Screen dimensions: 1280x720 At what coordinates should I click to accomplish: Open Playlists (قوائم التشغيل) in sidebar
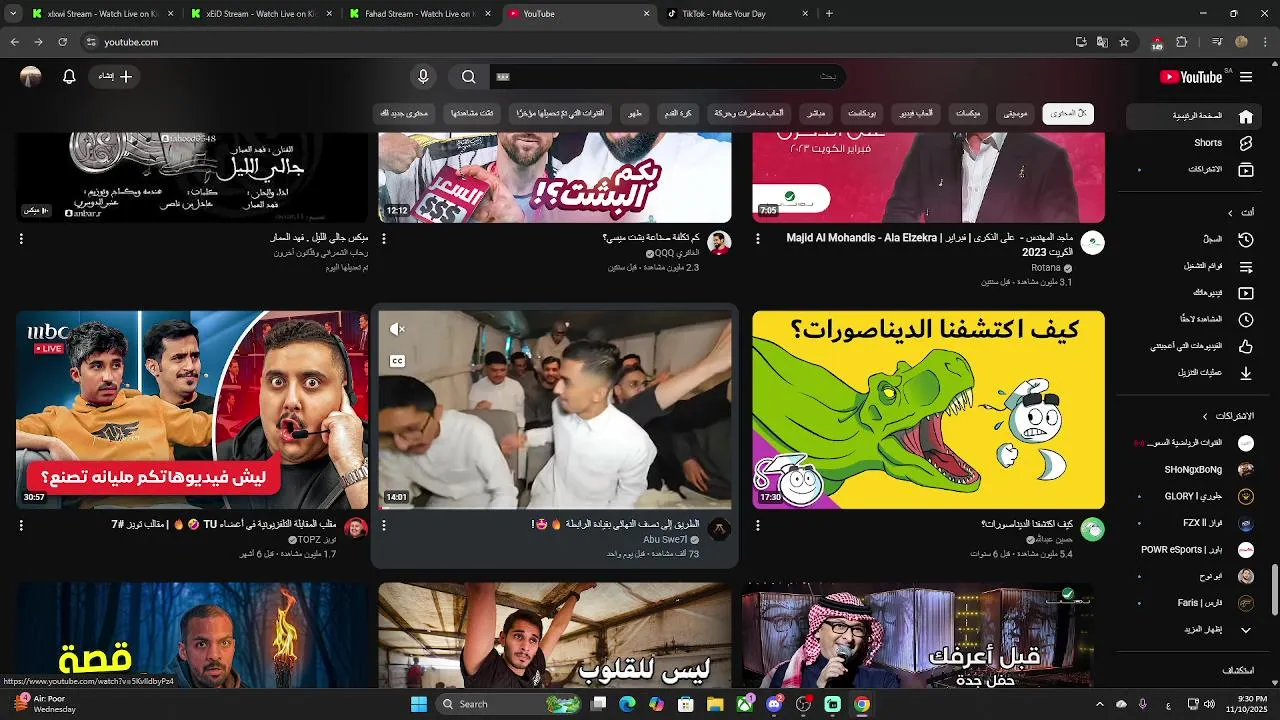click(x=1193, y=267)
